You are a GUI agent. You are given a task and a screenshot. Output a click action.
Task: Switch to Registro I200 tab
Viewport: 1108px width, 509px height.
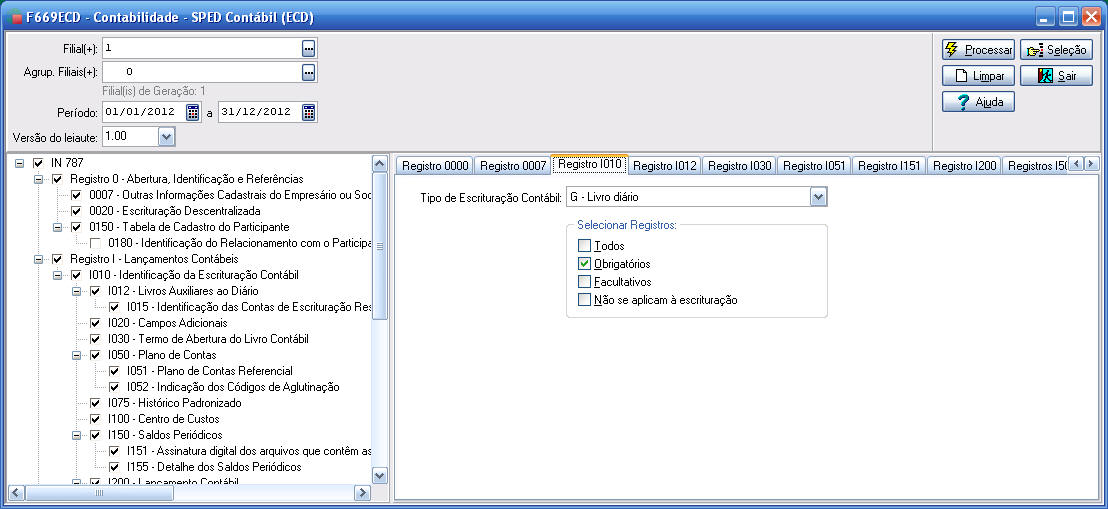[965, 166]
